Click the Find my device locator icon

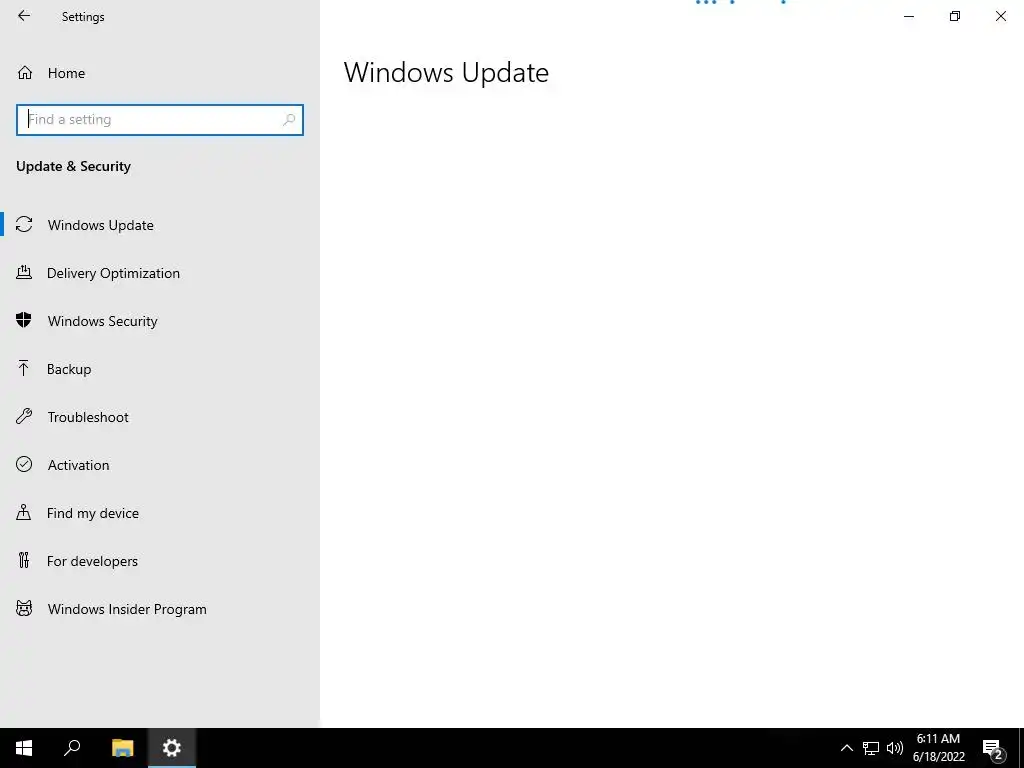[x=24, y=512]
